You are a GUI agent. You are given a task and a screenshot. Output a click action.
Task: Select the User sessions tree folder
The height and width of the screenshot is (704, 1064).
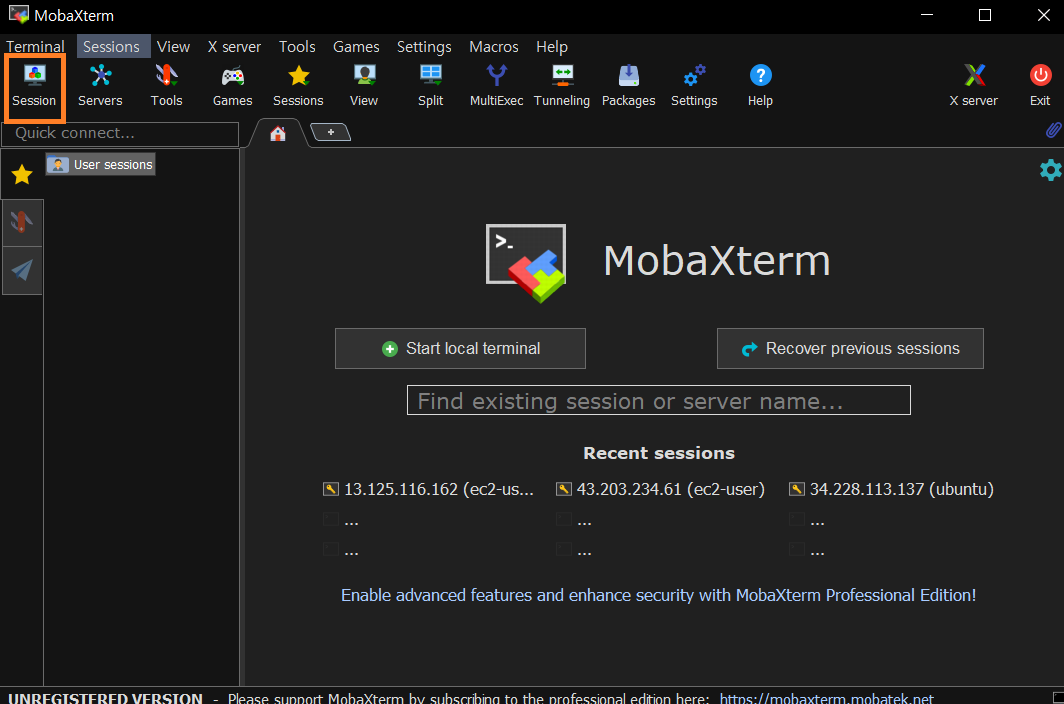click(x=100, y=164)
